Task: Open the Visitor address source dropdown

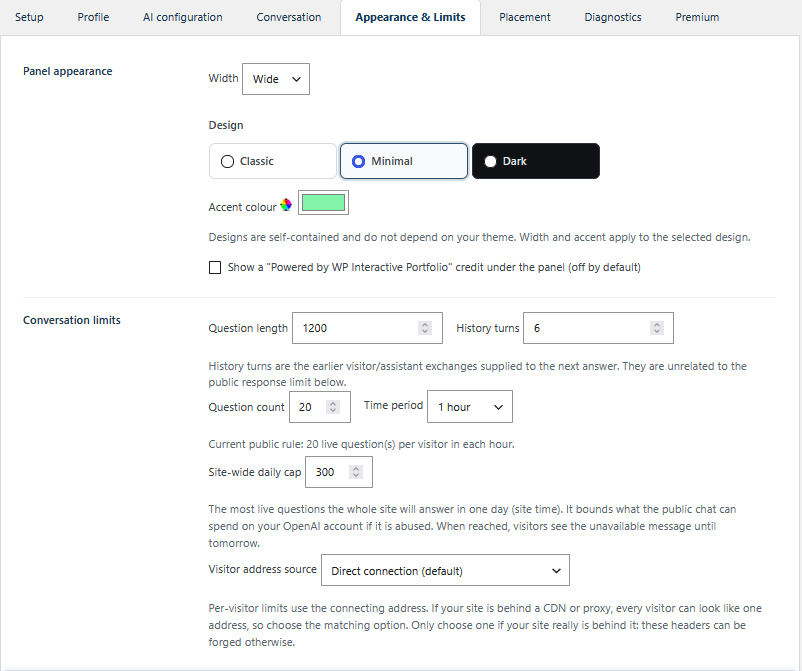Action: pos(445,570)
